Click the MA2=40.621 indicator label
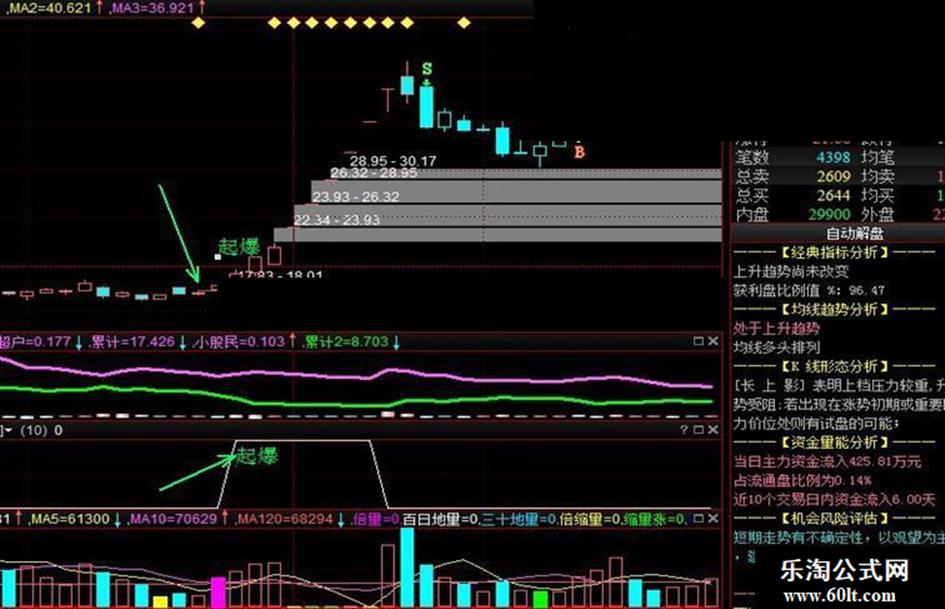The image size is (945, 609). pyautogui.click(x=51, y=8)
